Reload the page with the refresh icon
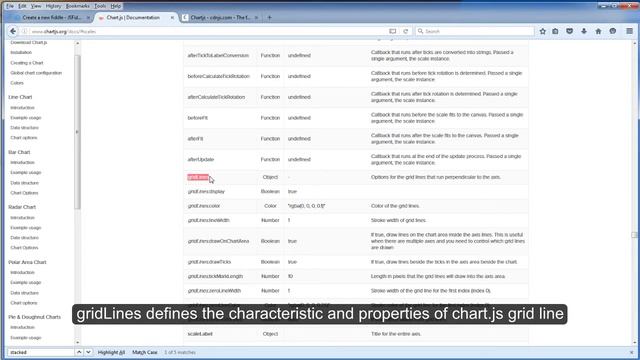Viewport: 640px width, 360px height. pos(405,31)
